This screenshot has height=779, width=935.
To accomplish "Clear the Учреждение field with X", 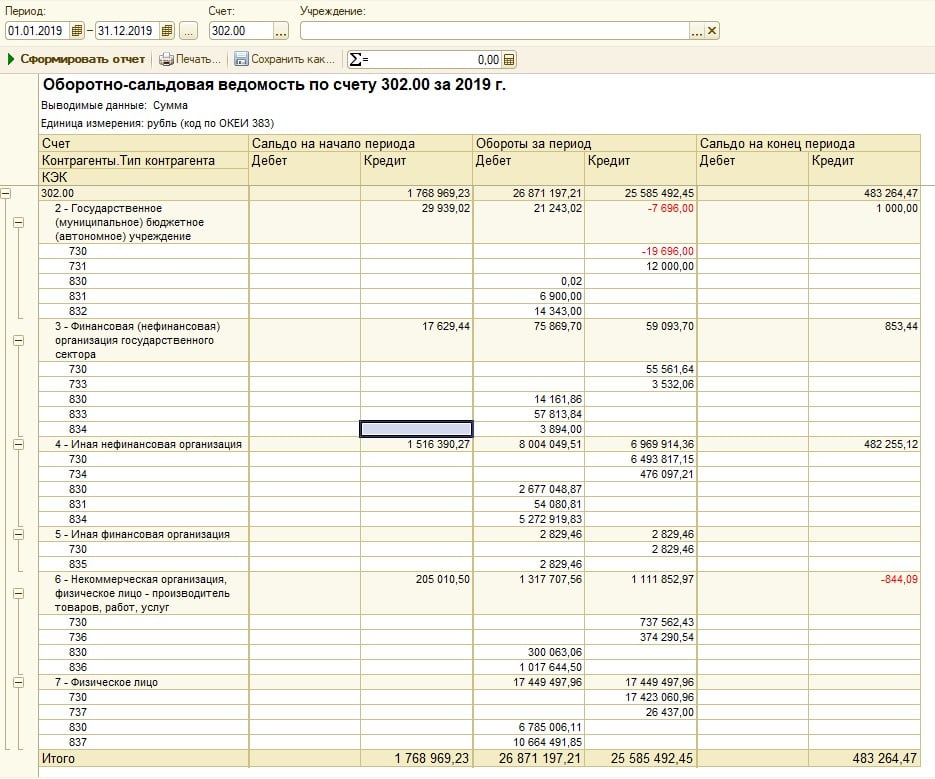I will click(x=712, y=31).
